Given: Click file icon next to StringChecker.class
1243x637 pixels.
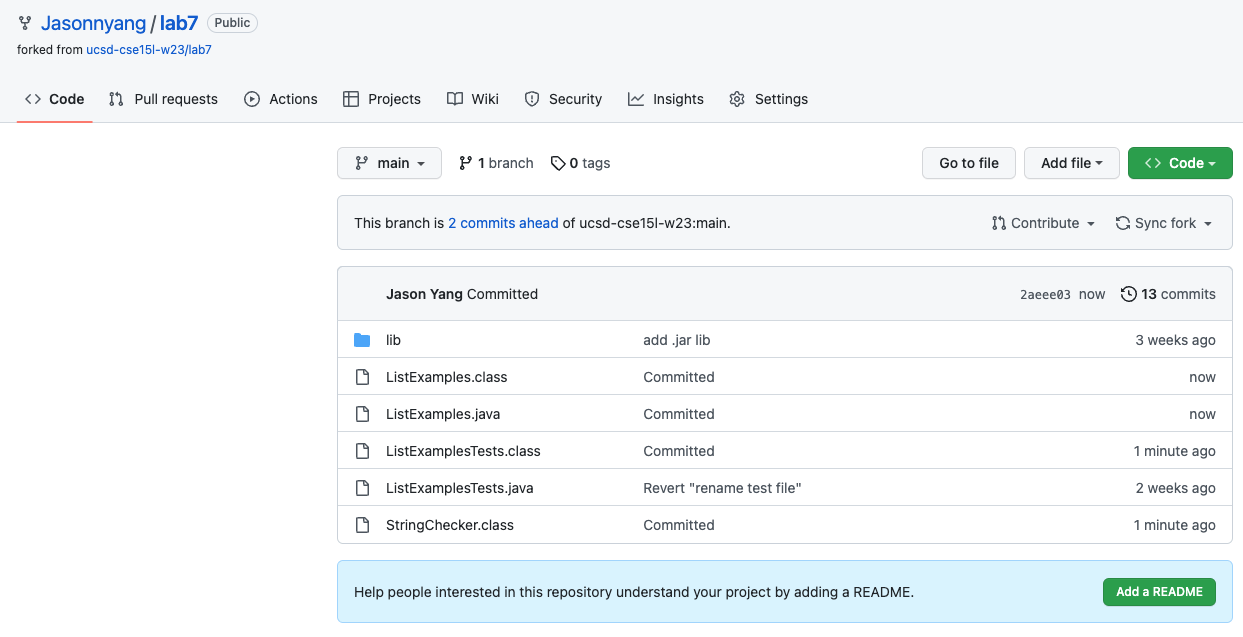Looking at the screenshot, I should 362,525.
